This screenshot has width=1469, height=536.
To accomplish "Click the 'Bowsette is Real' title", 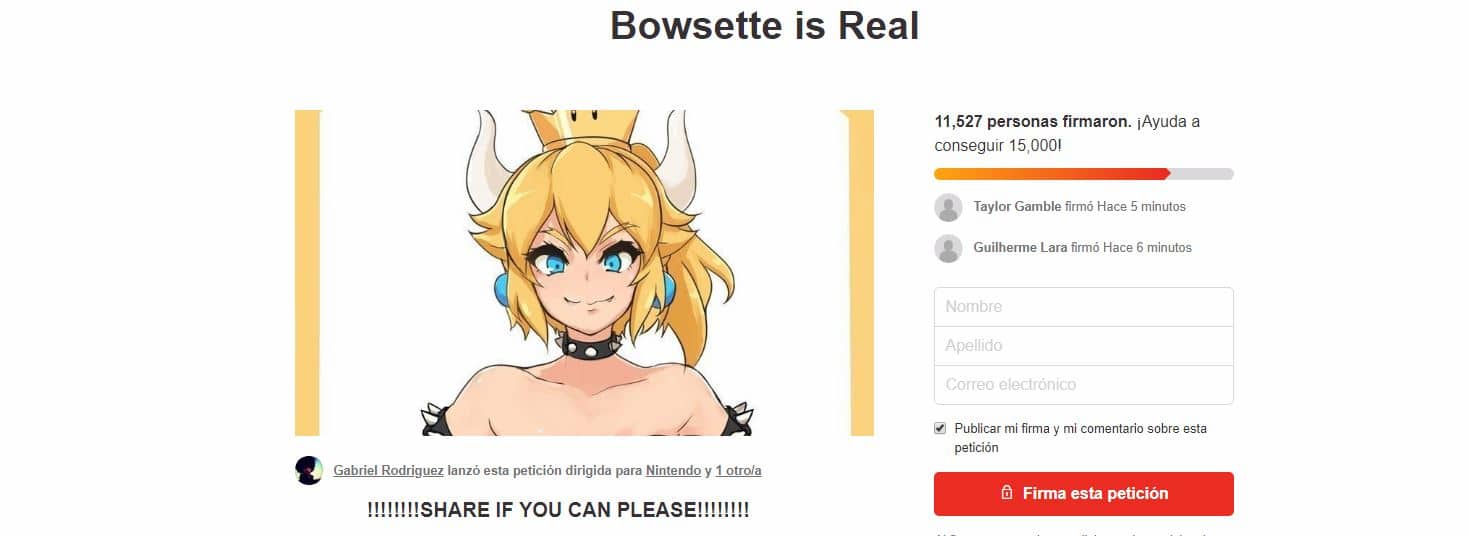I will pyautogui.click(x=765, y=26).
